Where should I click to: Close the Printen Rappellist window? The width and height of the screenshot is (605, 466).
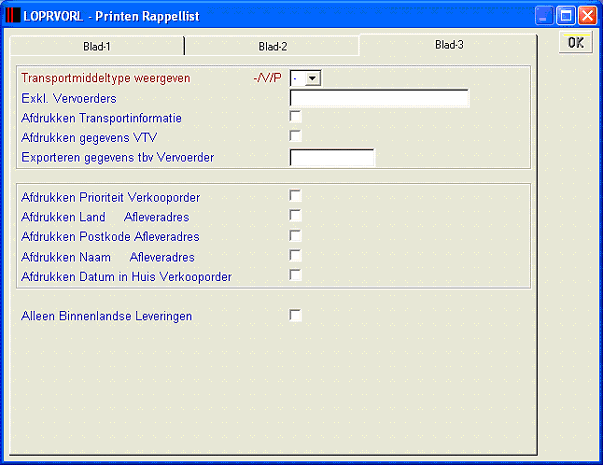[x=588, y=16]
